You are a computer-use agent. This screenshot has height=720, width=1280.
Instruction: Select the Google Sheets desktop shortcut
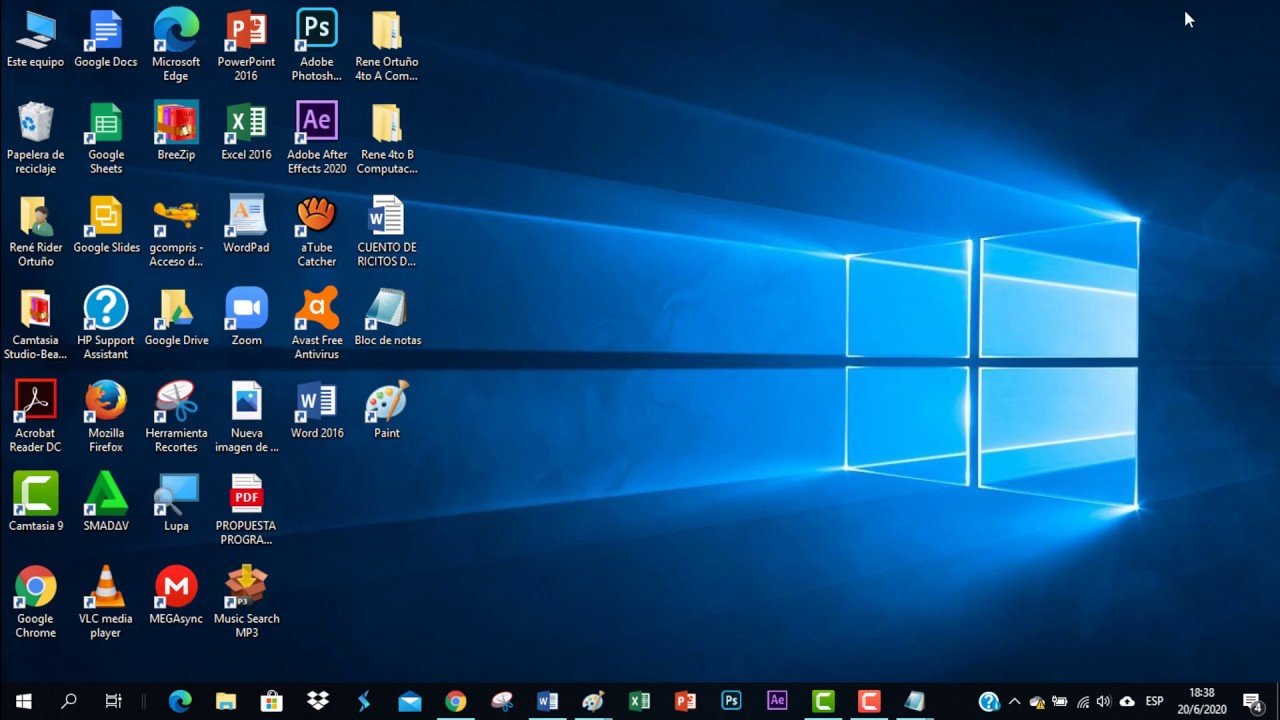[x=106, y=139]
